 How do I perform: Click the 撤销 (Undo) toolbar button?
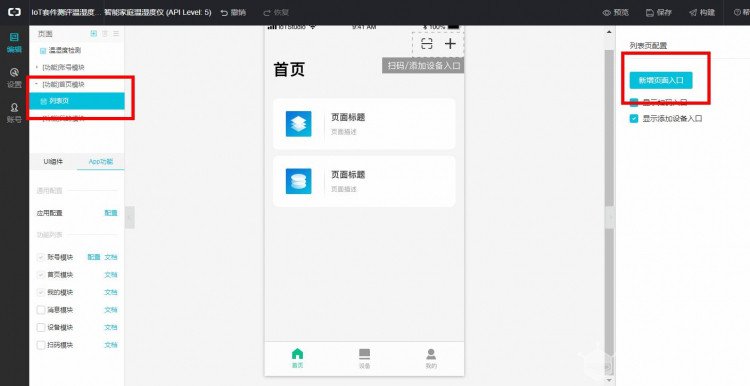pos(233,12)
